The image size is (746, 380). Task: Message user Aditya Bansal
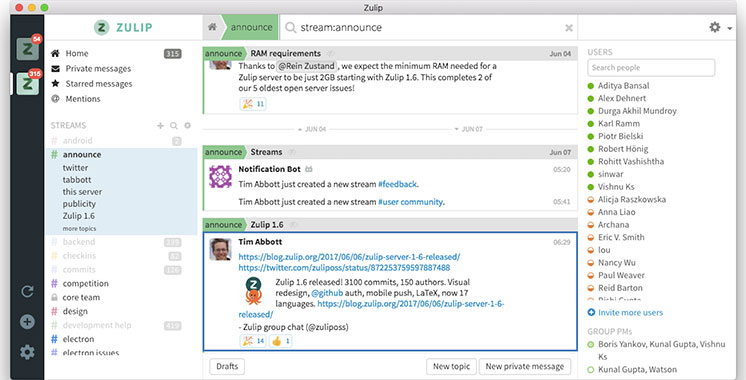tap(623, 86)
